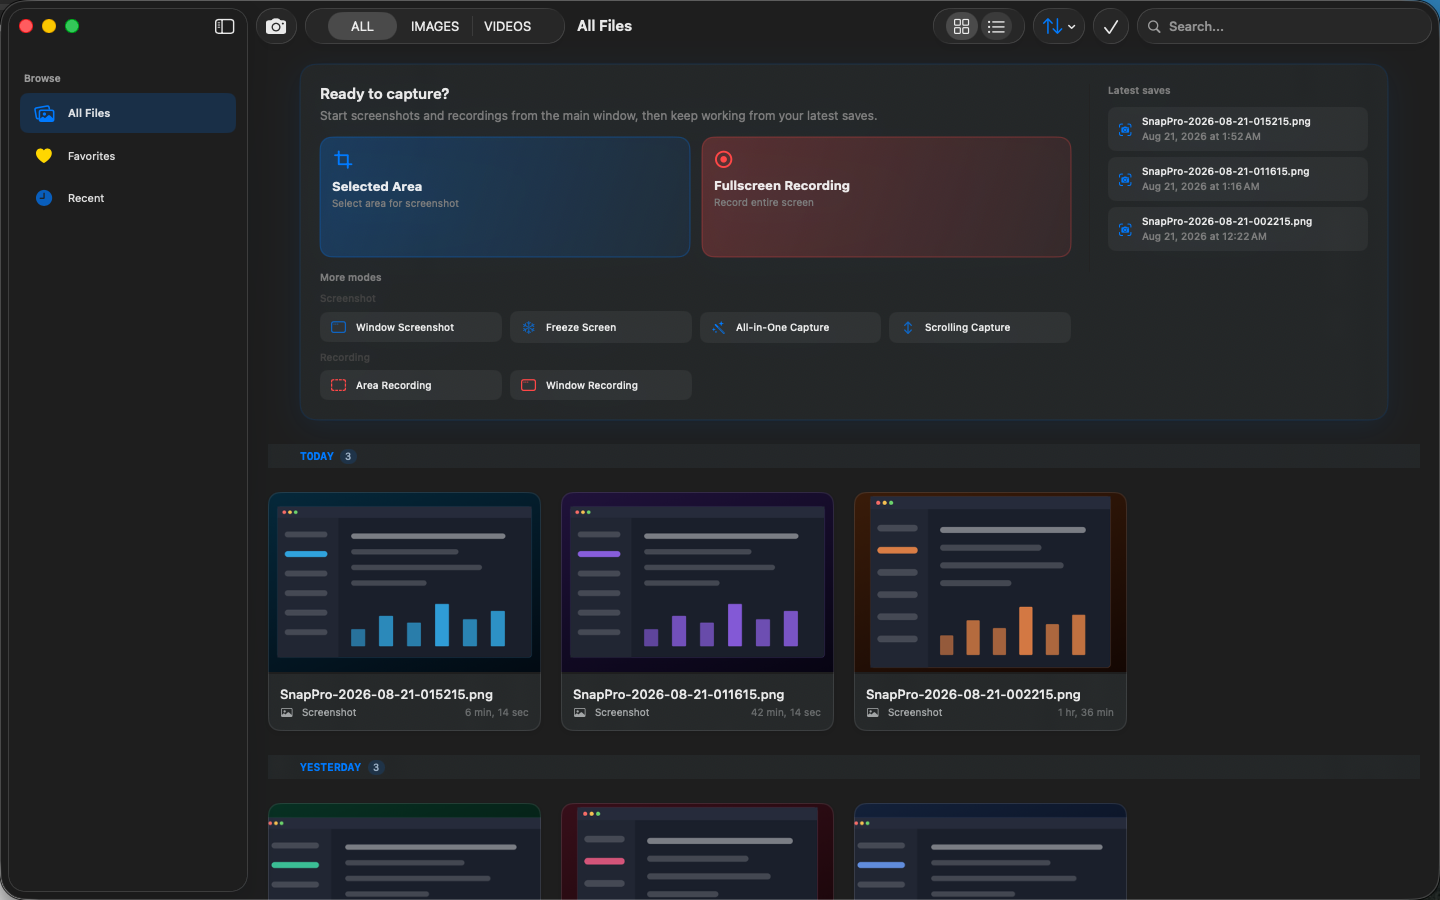Click the Window Recording red icon
This screenshot has height=900, width=1440.
point(529,385)
